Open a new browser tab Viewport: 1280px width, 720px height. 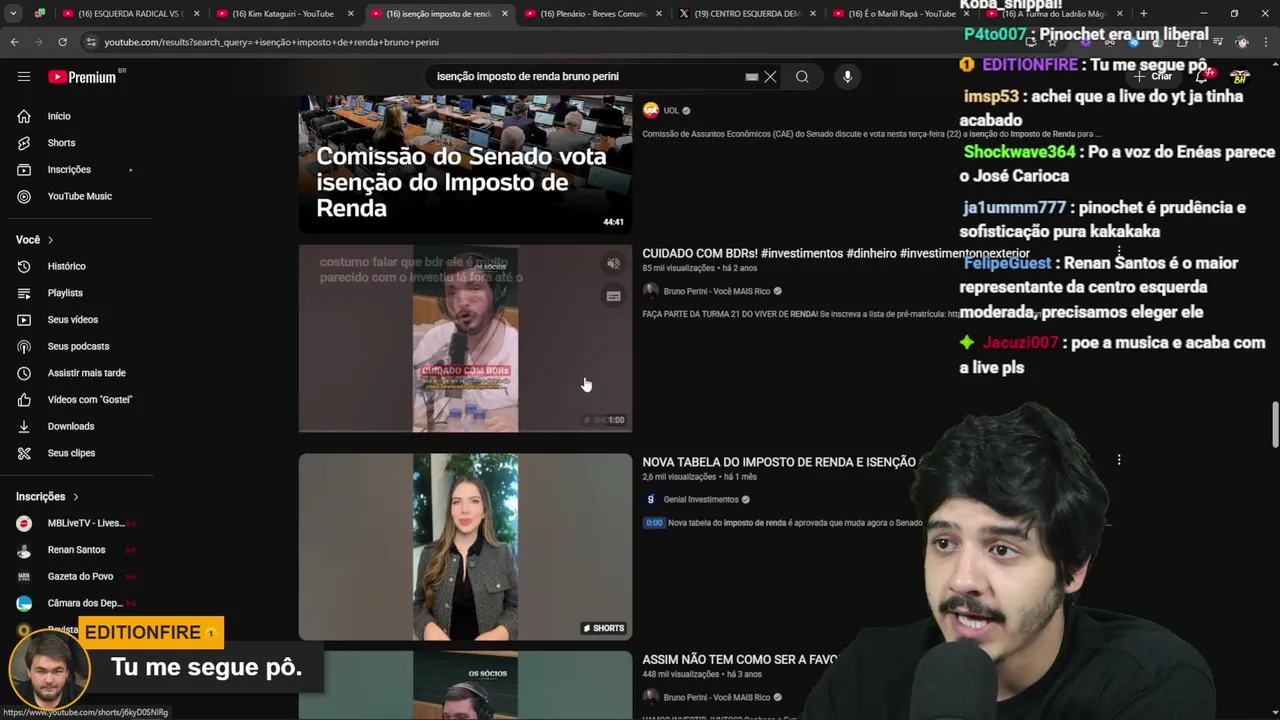[x=1143, y=14]
